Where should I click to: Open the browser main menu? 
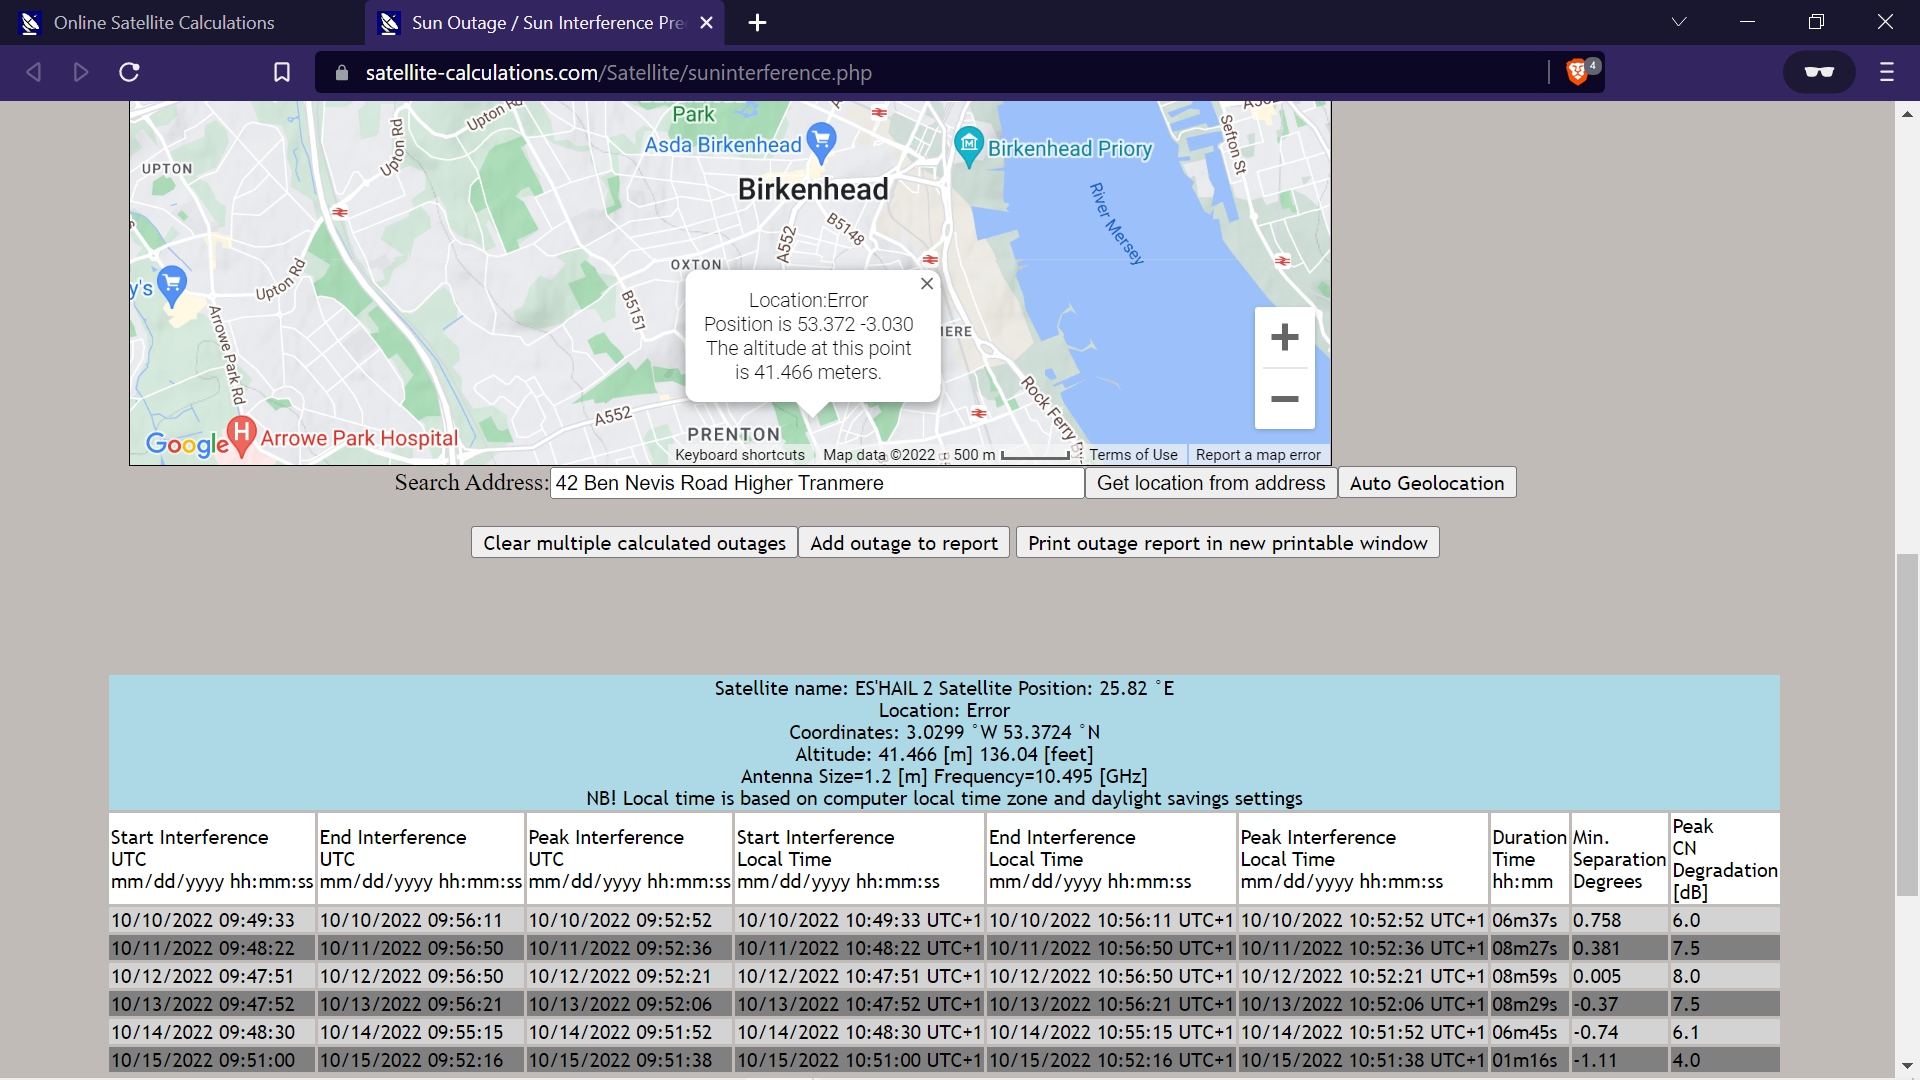[x=1887, y=72]
